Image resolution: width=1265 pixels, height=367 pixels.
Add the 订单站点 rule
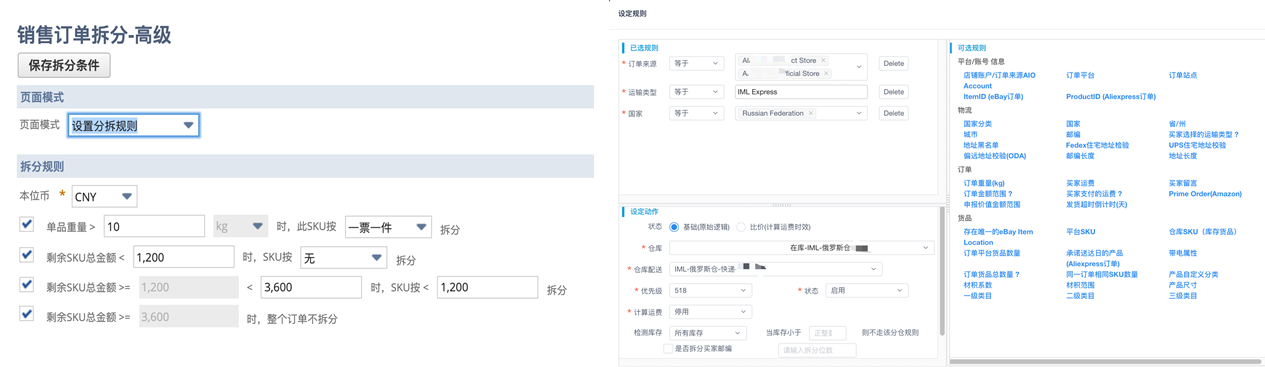(1183, 75)
